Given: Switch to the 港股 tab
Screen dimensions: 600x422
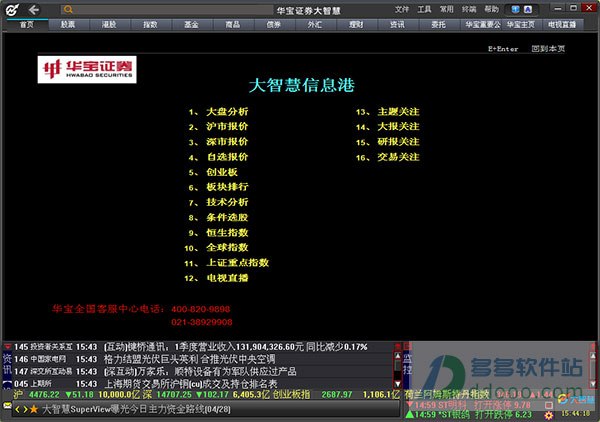Looking at the screenshot, I should (x=109, y=25).
